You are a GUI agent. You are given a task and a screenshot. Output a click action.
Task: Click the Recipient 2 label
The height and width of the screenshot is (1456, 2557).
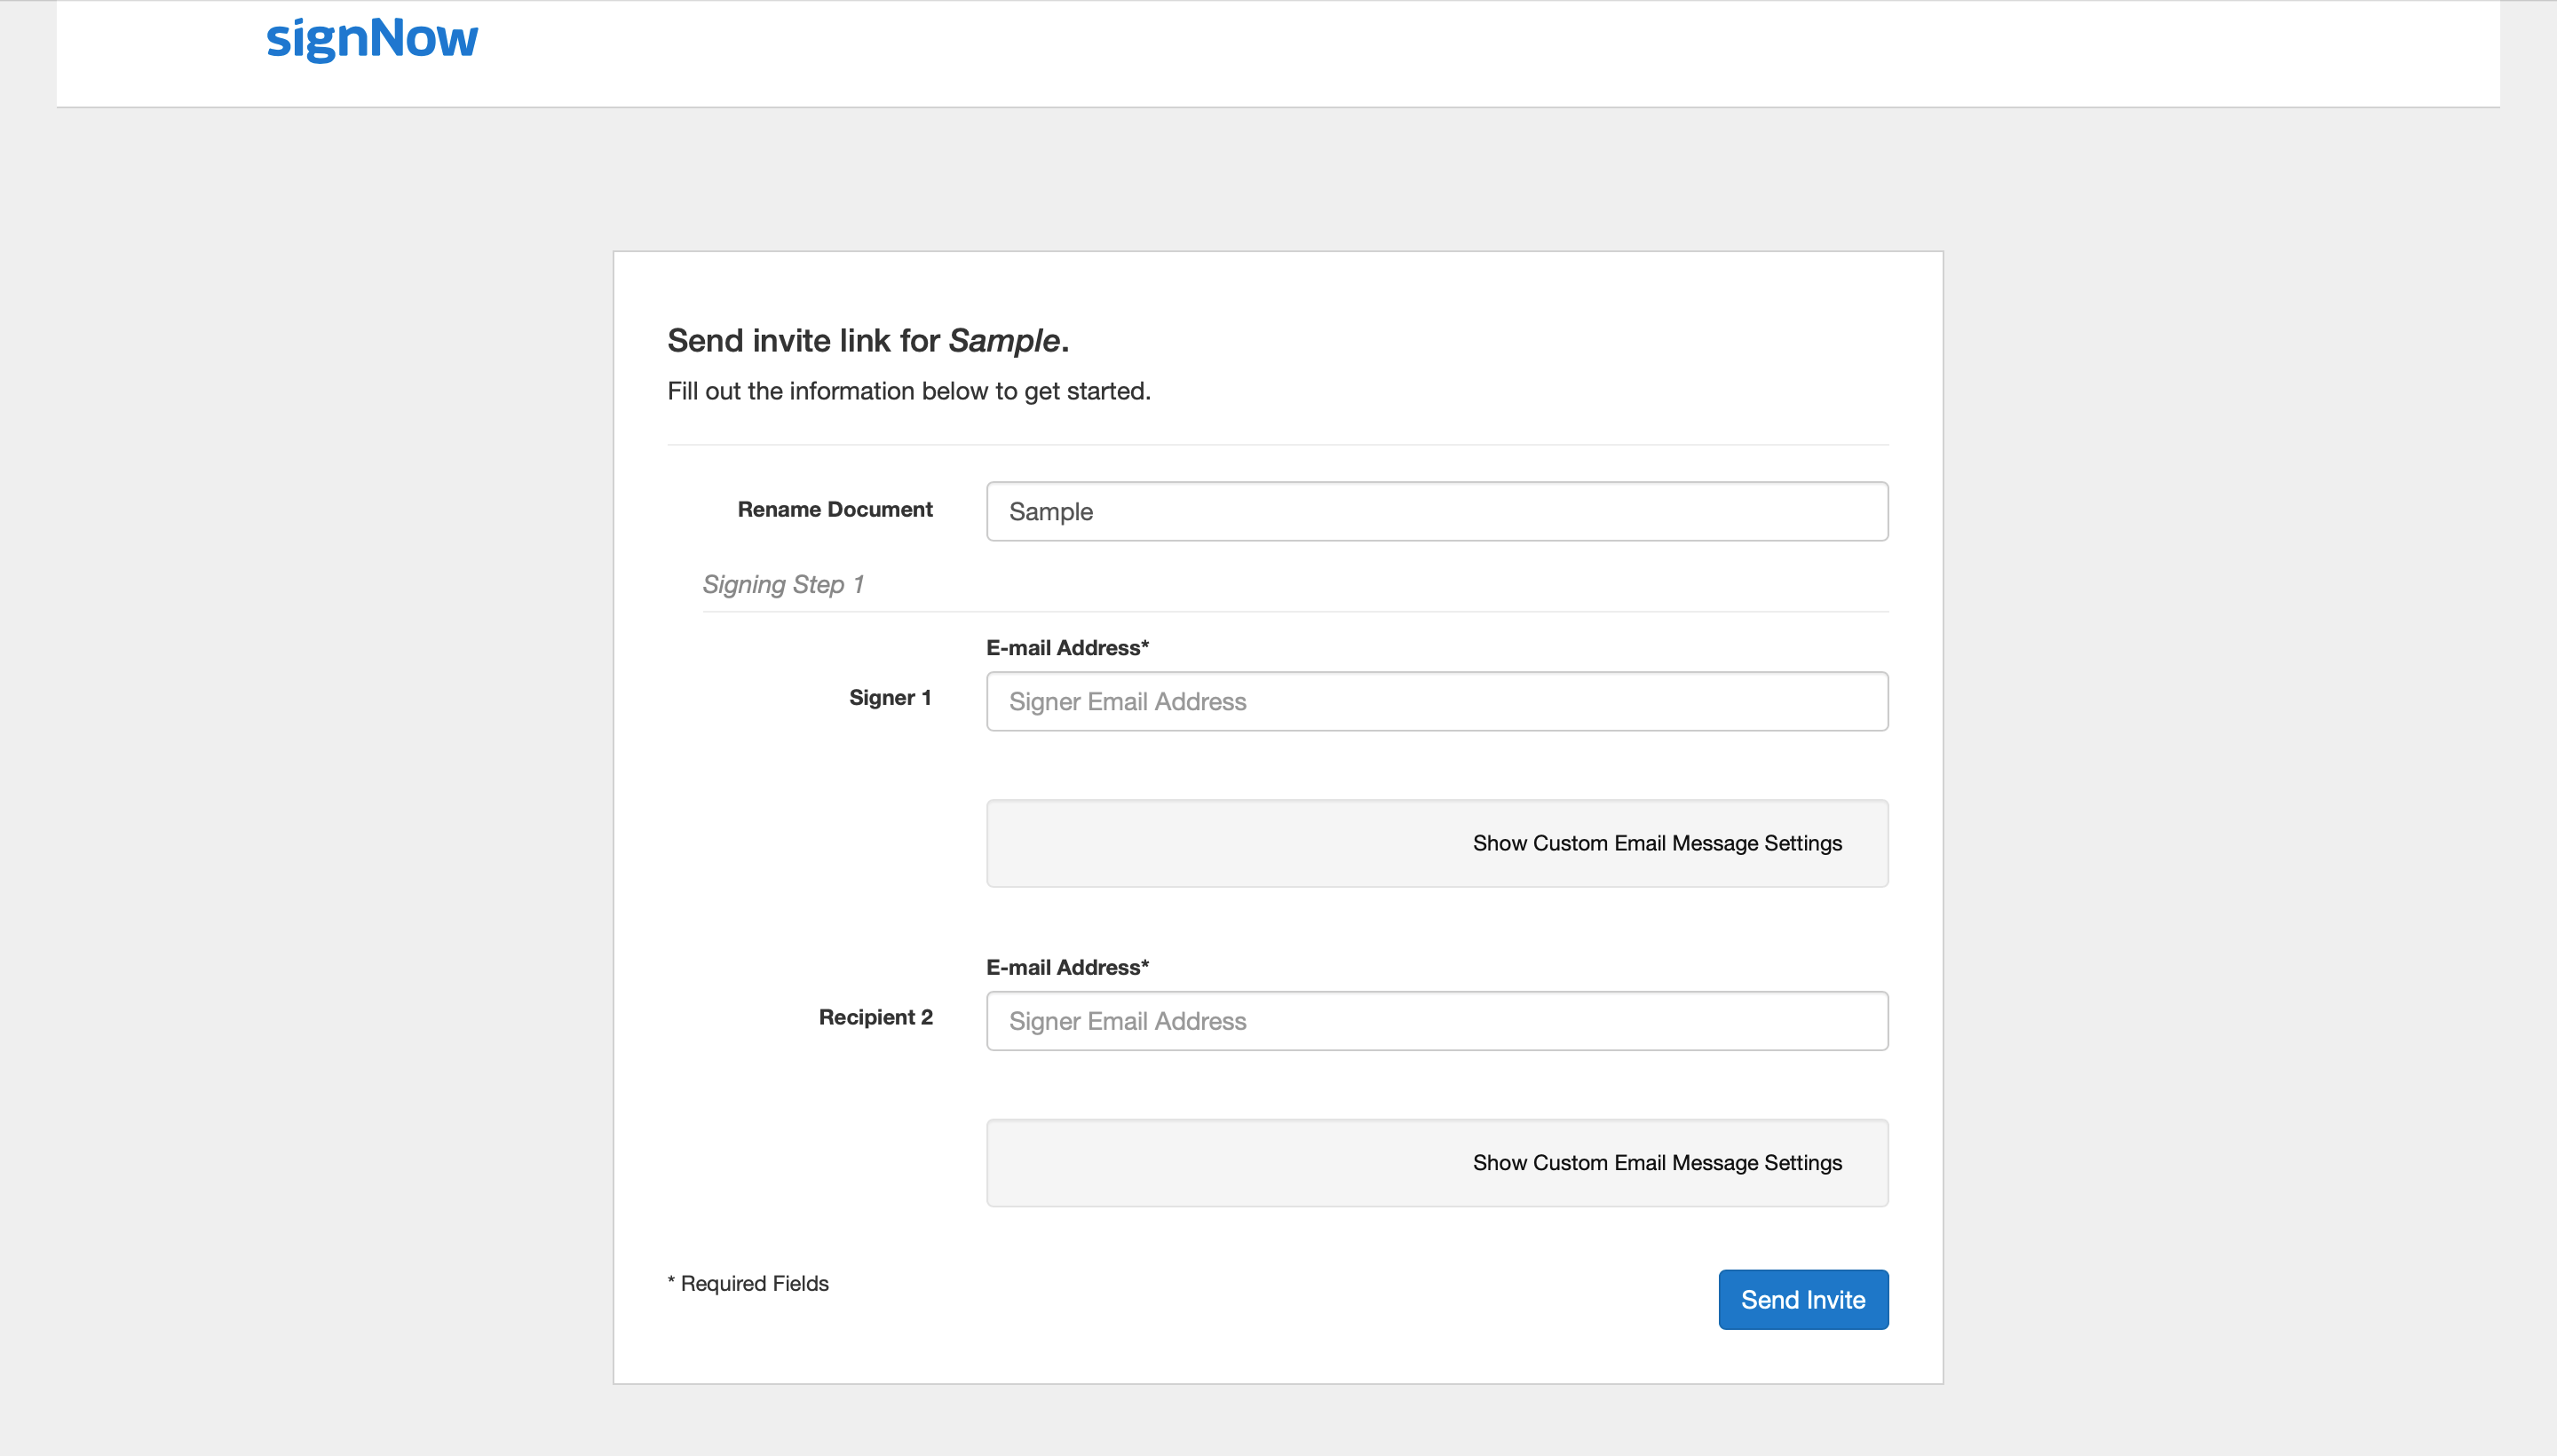(x=875, y=1017)
